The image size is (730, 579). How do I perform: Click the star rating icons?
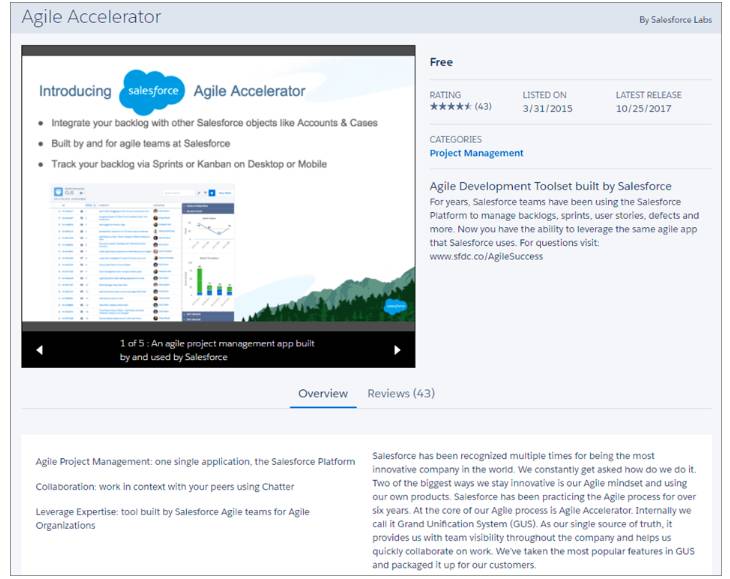(451, 107)
